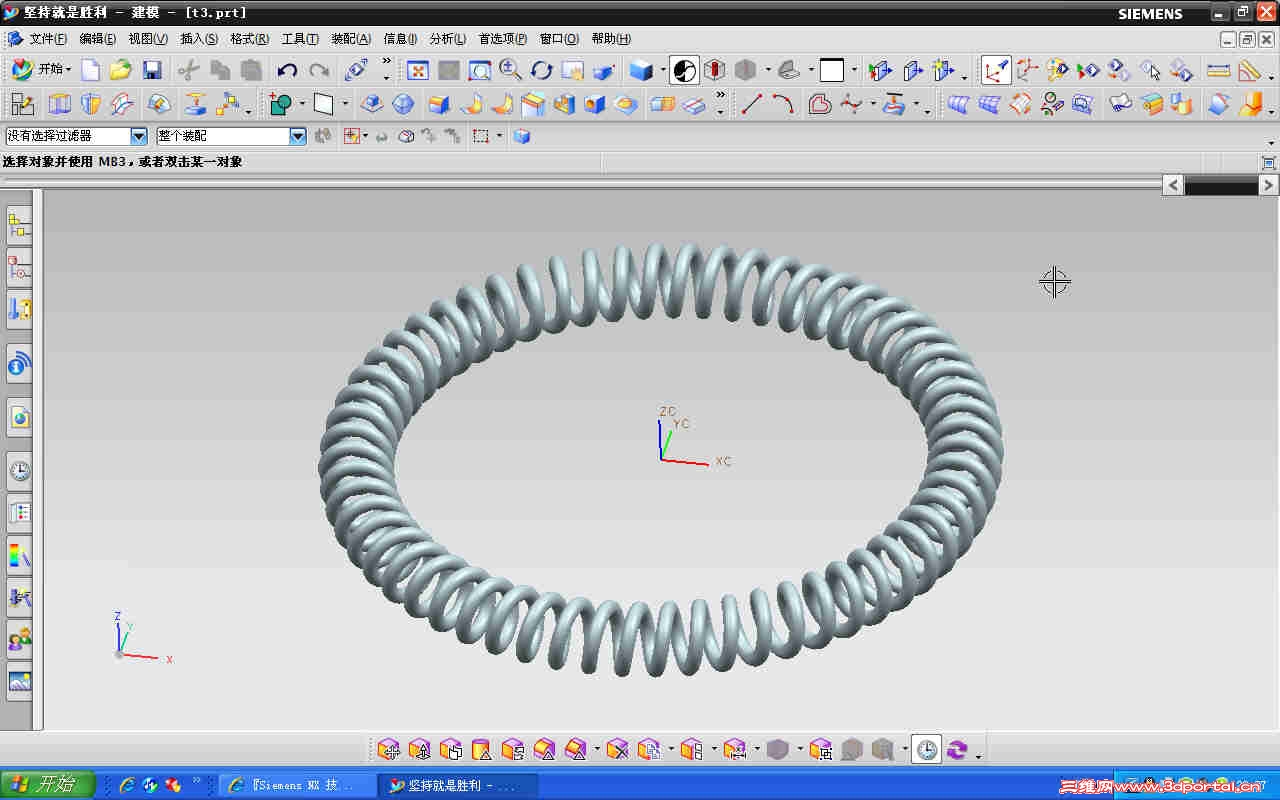This screenshot has height=800, width=1280.
Task: Undo the last action
Action: (288, 70)
